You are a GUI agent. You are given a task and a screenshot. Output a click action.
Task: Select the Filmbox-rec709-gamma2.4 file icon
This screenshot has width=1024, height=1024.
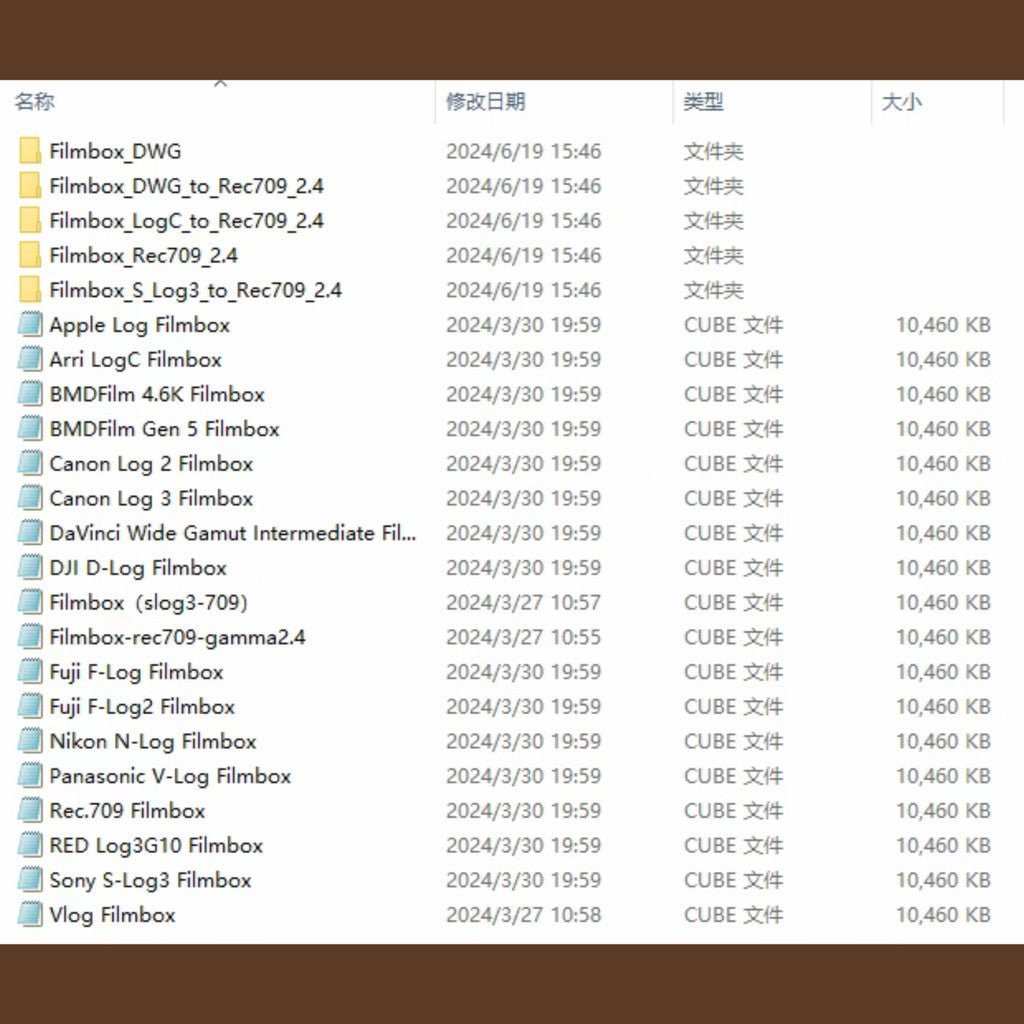pyautogui.click(x=29, y=636)
